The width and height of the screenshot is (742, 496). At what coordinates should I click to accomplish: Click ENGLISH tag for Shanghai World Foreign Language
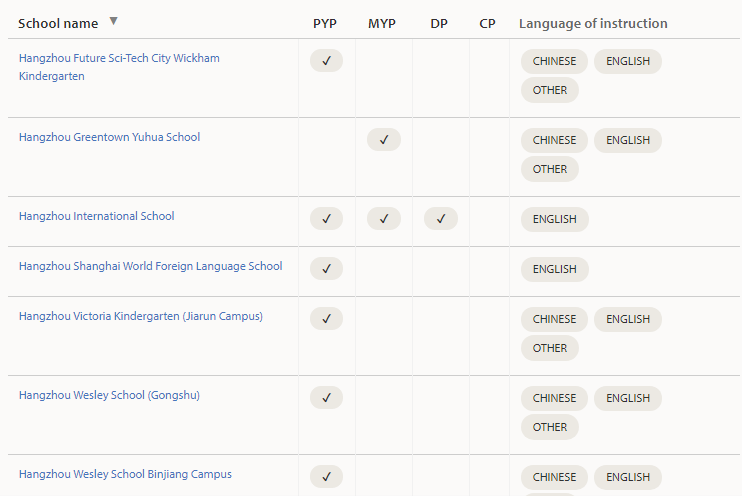point(555,269)
